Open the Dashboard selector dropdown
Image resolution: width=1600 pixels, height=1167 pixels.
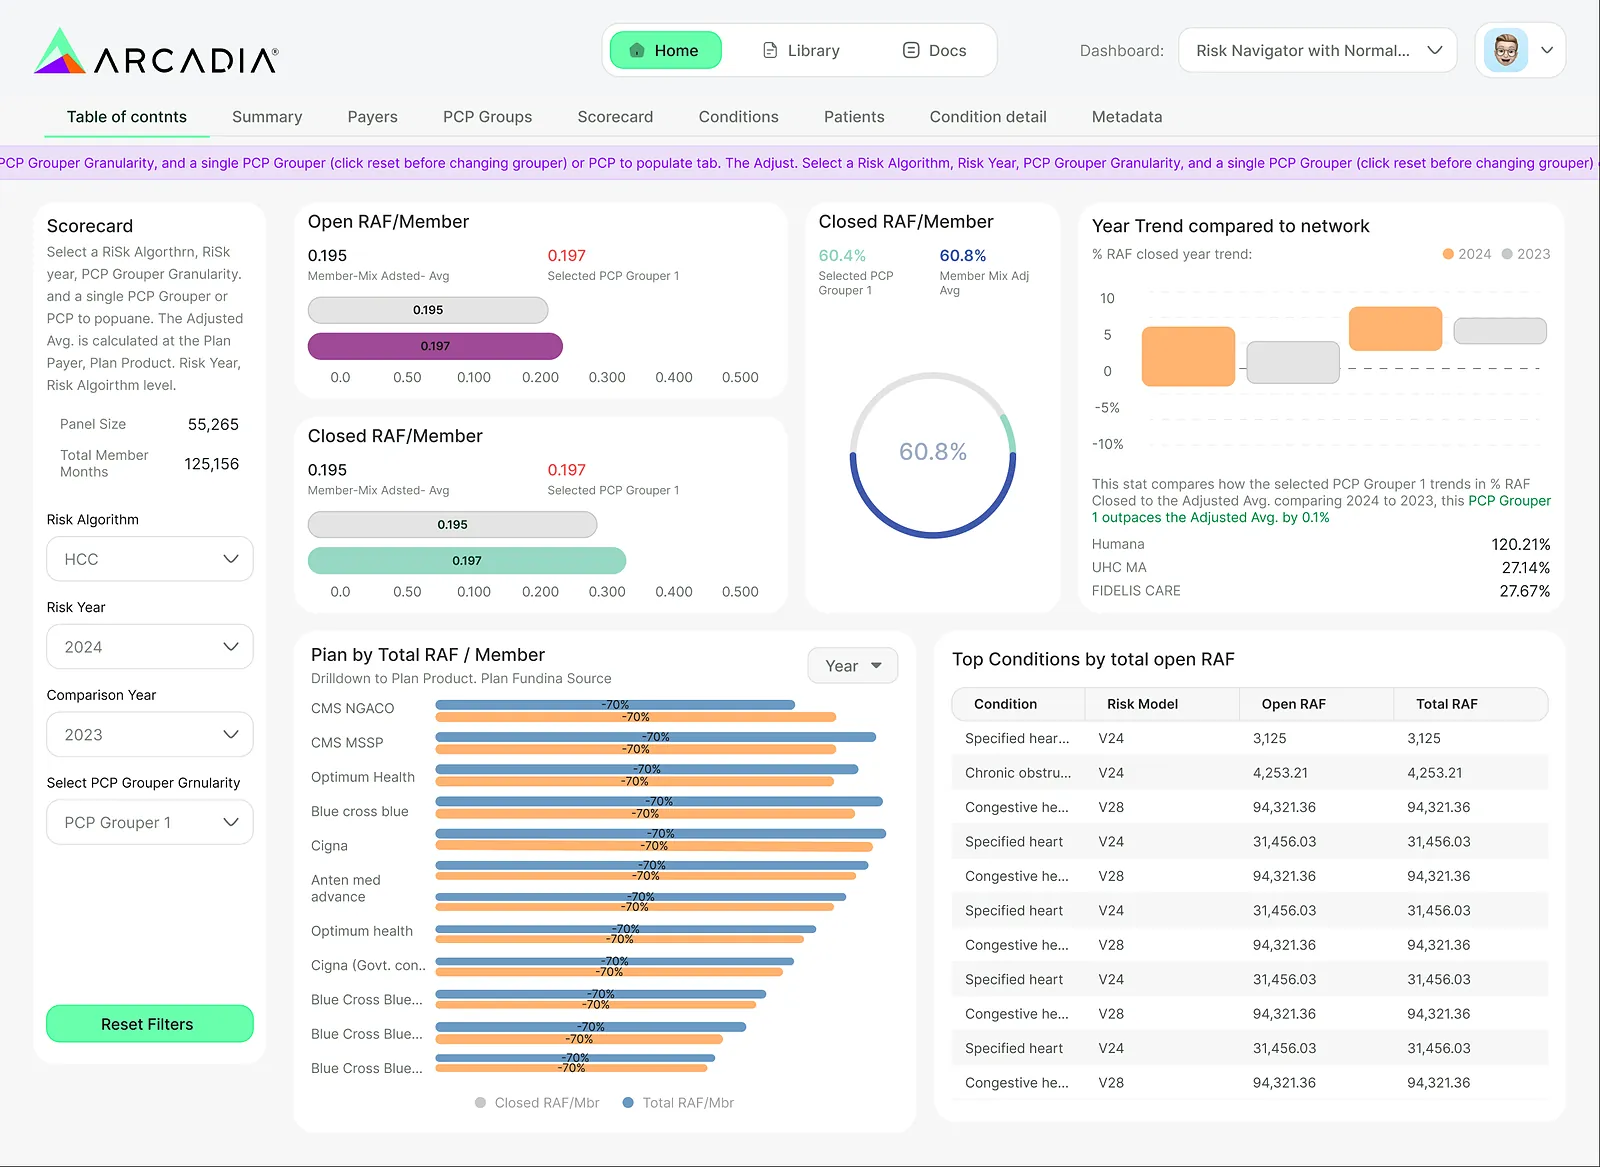[1317, 50]
